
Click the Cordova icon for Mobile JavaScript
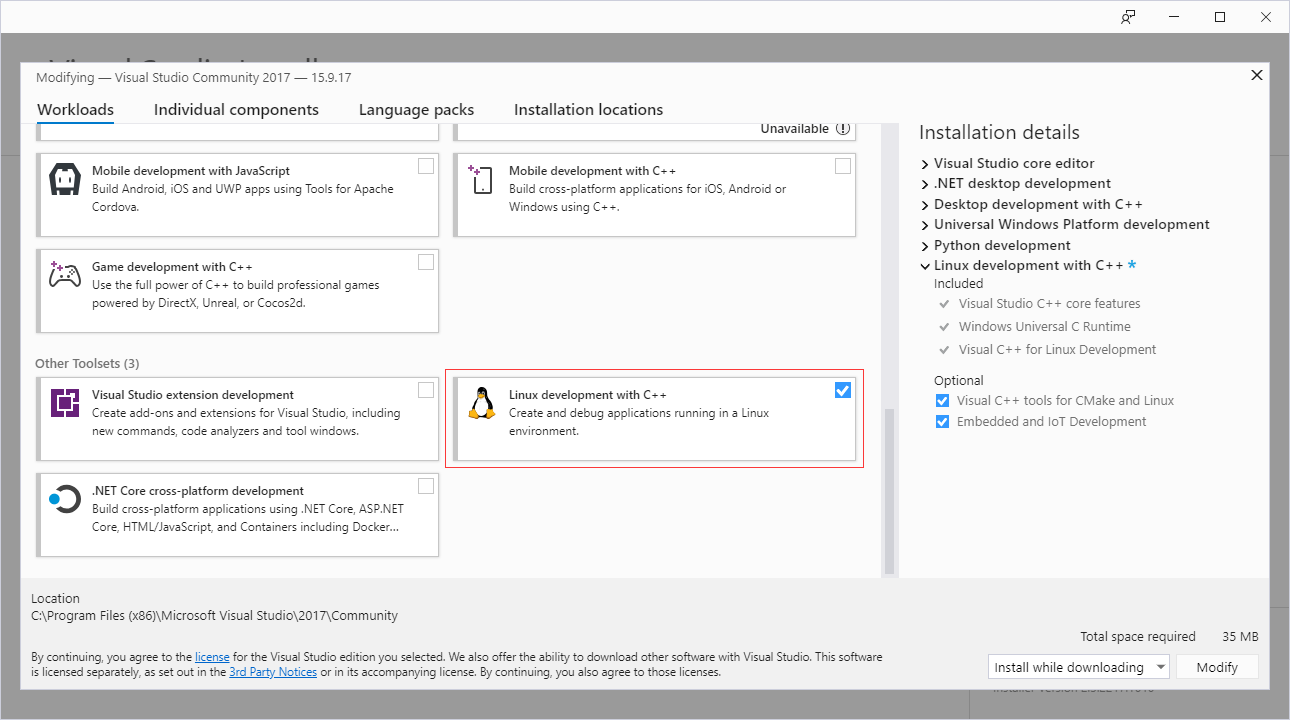65,180
